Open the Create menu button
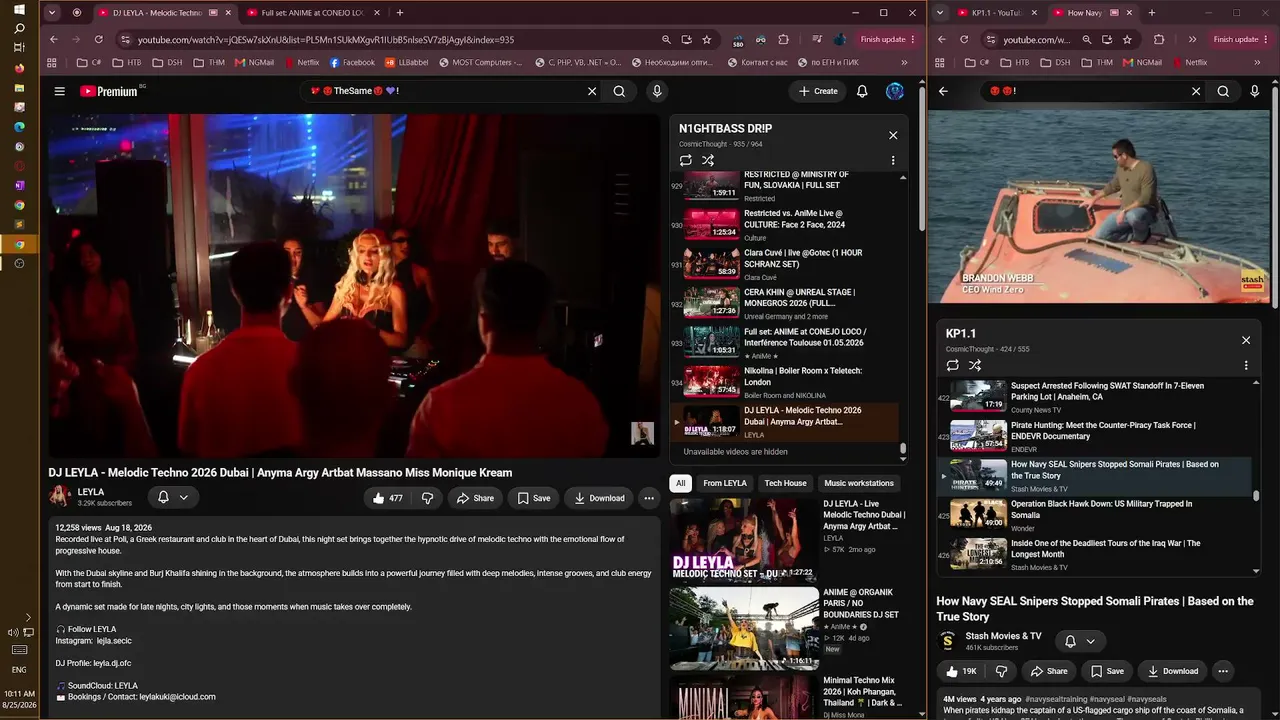 tap(818, 91)
